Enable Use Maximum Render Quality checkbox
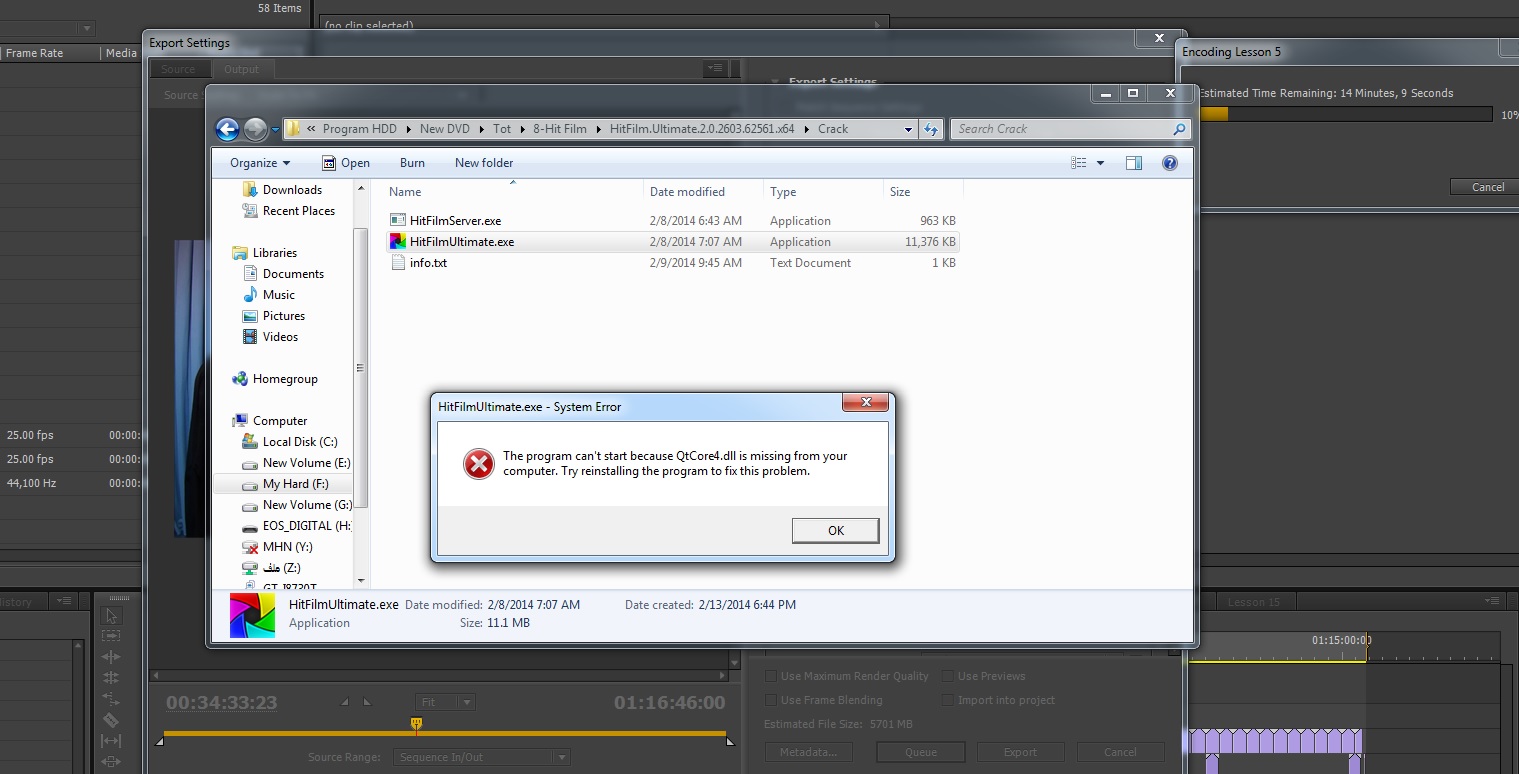The height and width of the screenshot is (774, 1519). 770,676
